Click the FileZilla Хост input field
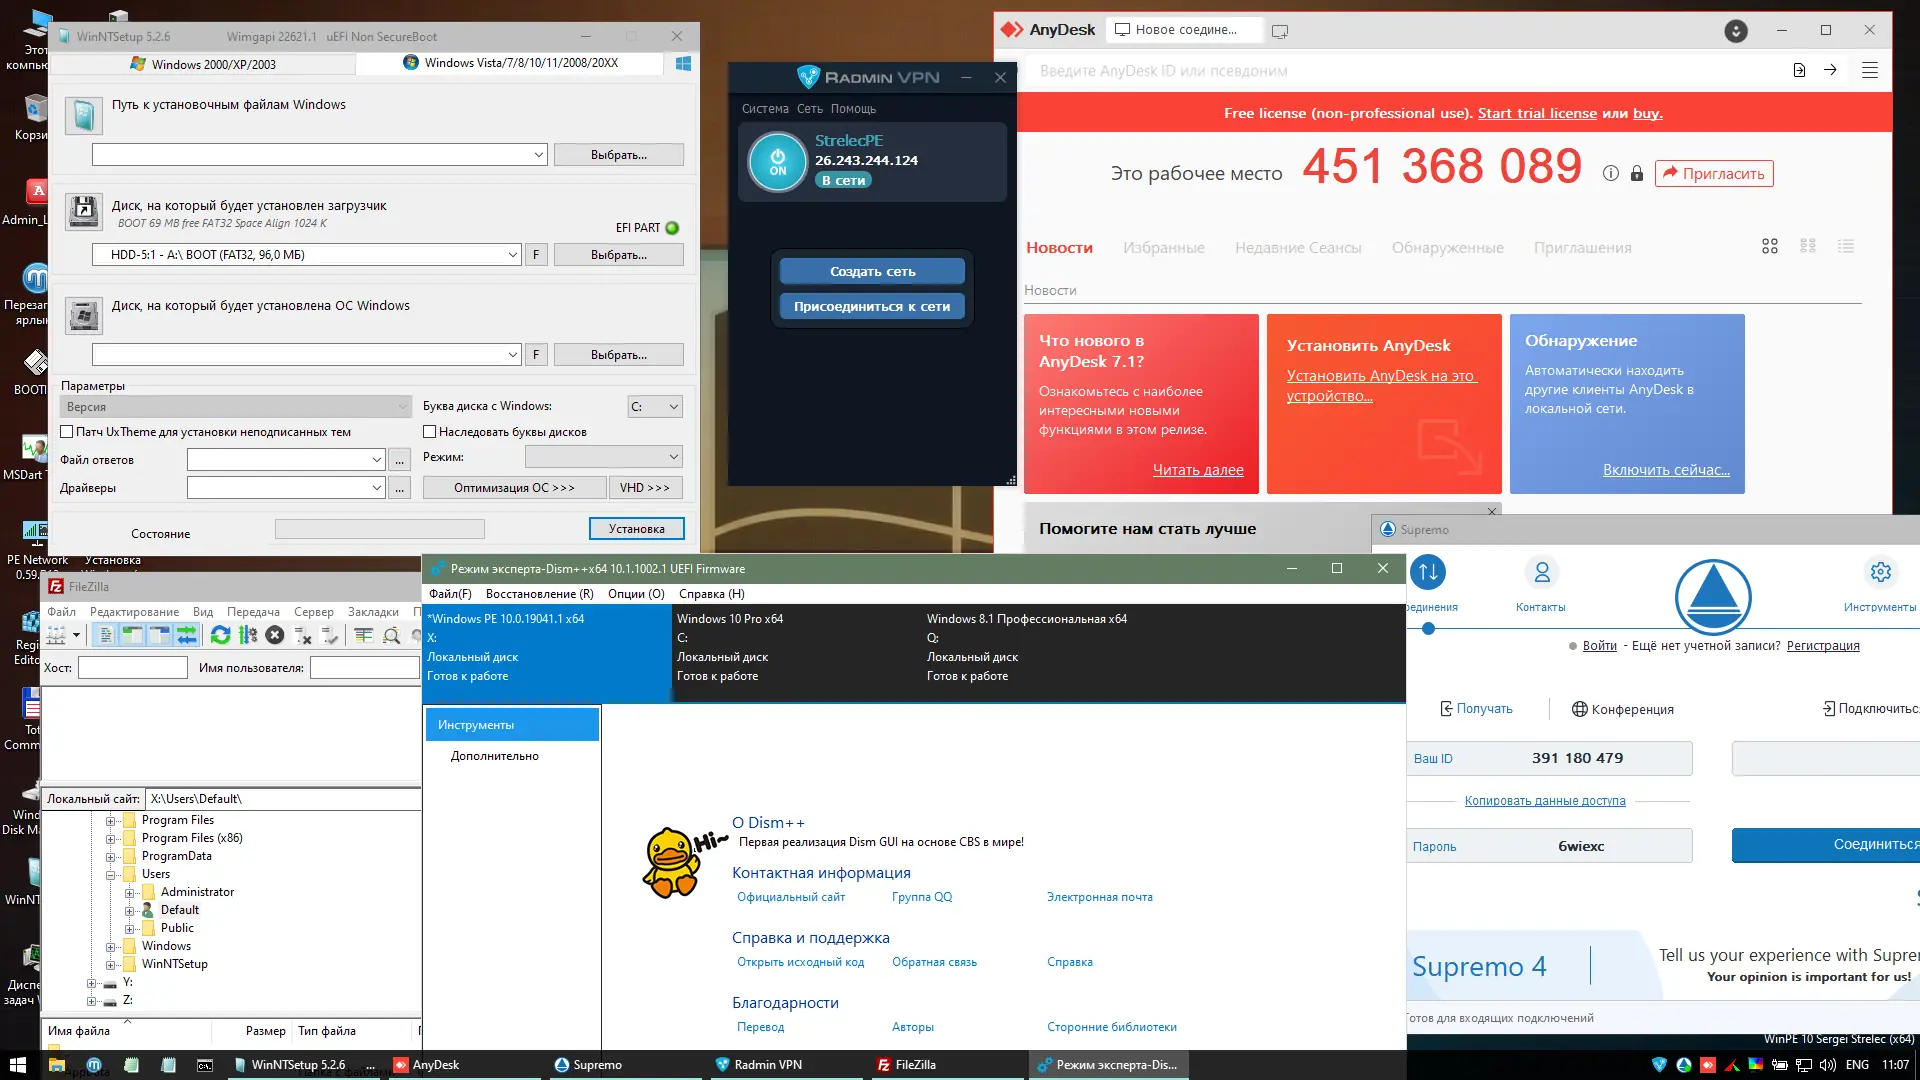 point(133,667)
